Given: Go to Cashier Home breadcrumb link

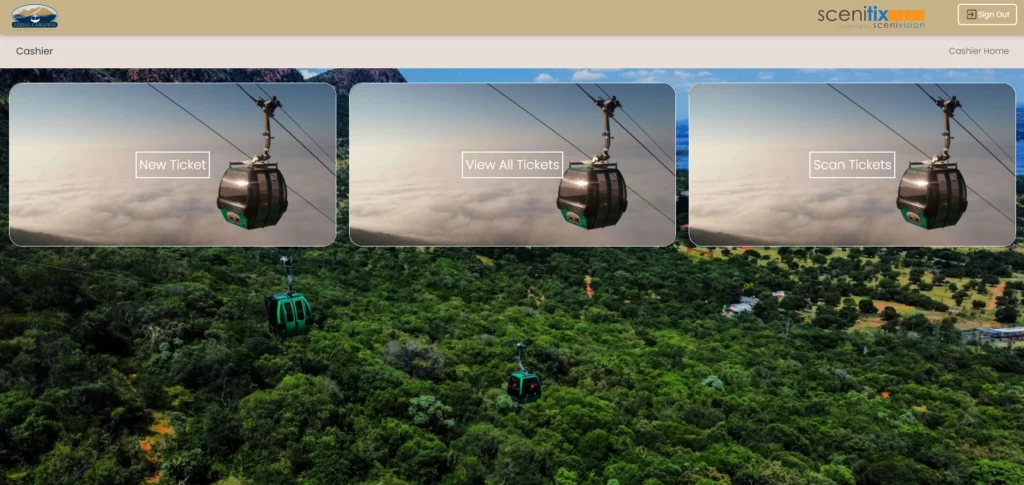Looking at the screenshot, I should [x=978, y=51].
